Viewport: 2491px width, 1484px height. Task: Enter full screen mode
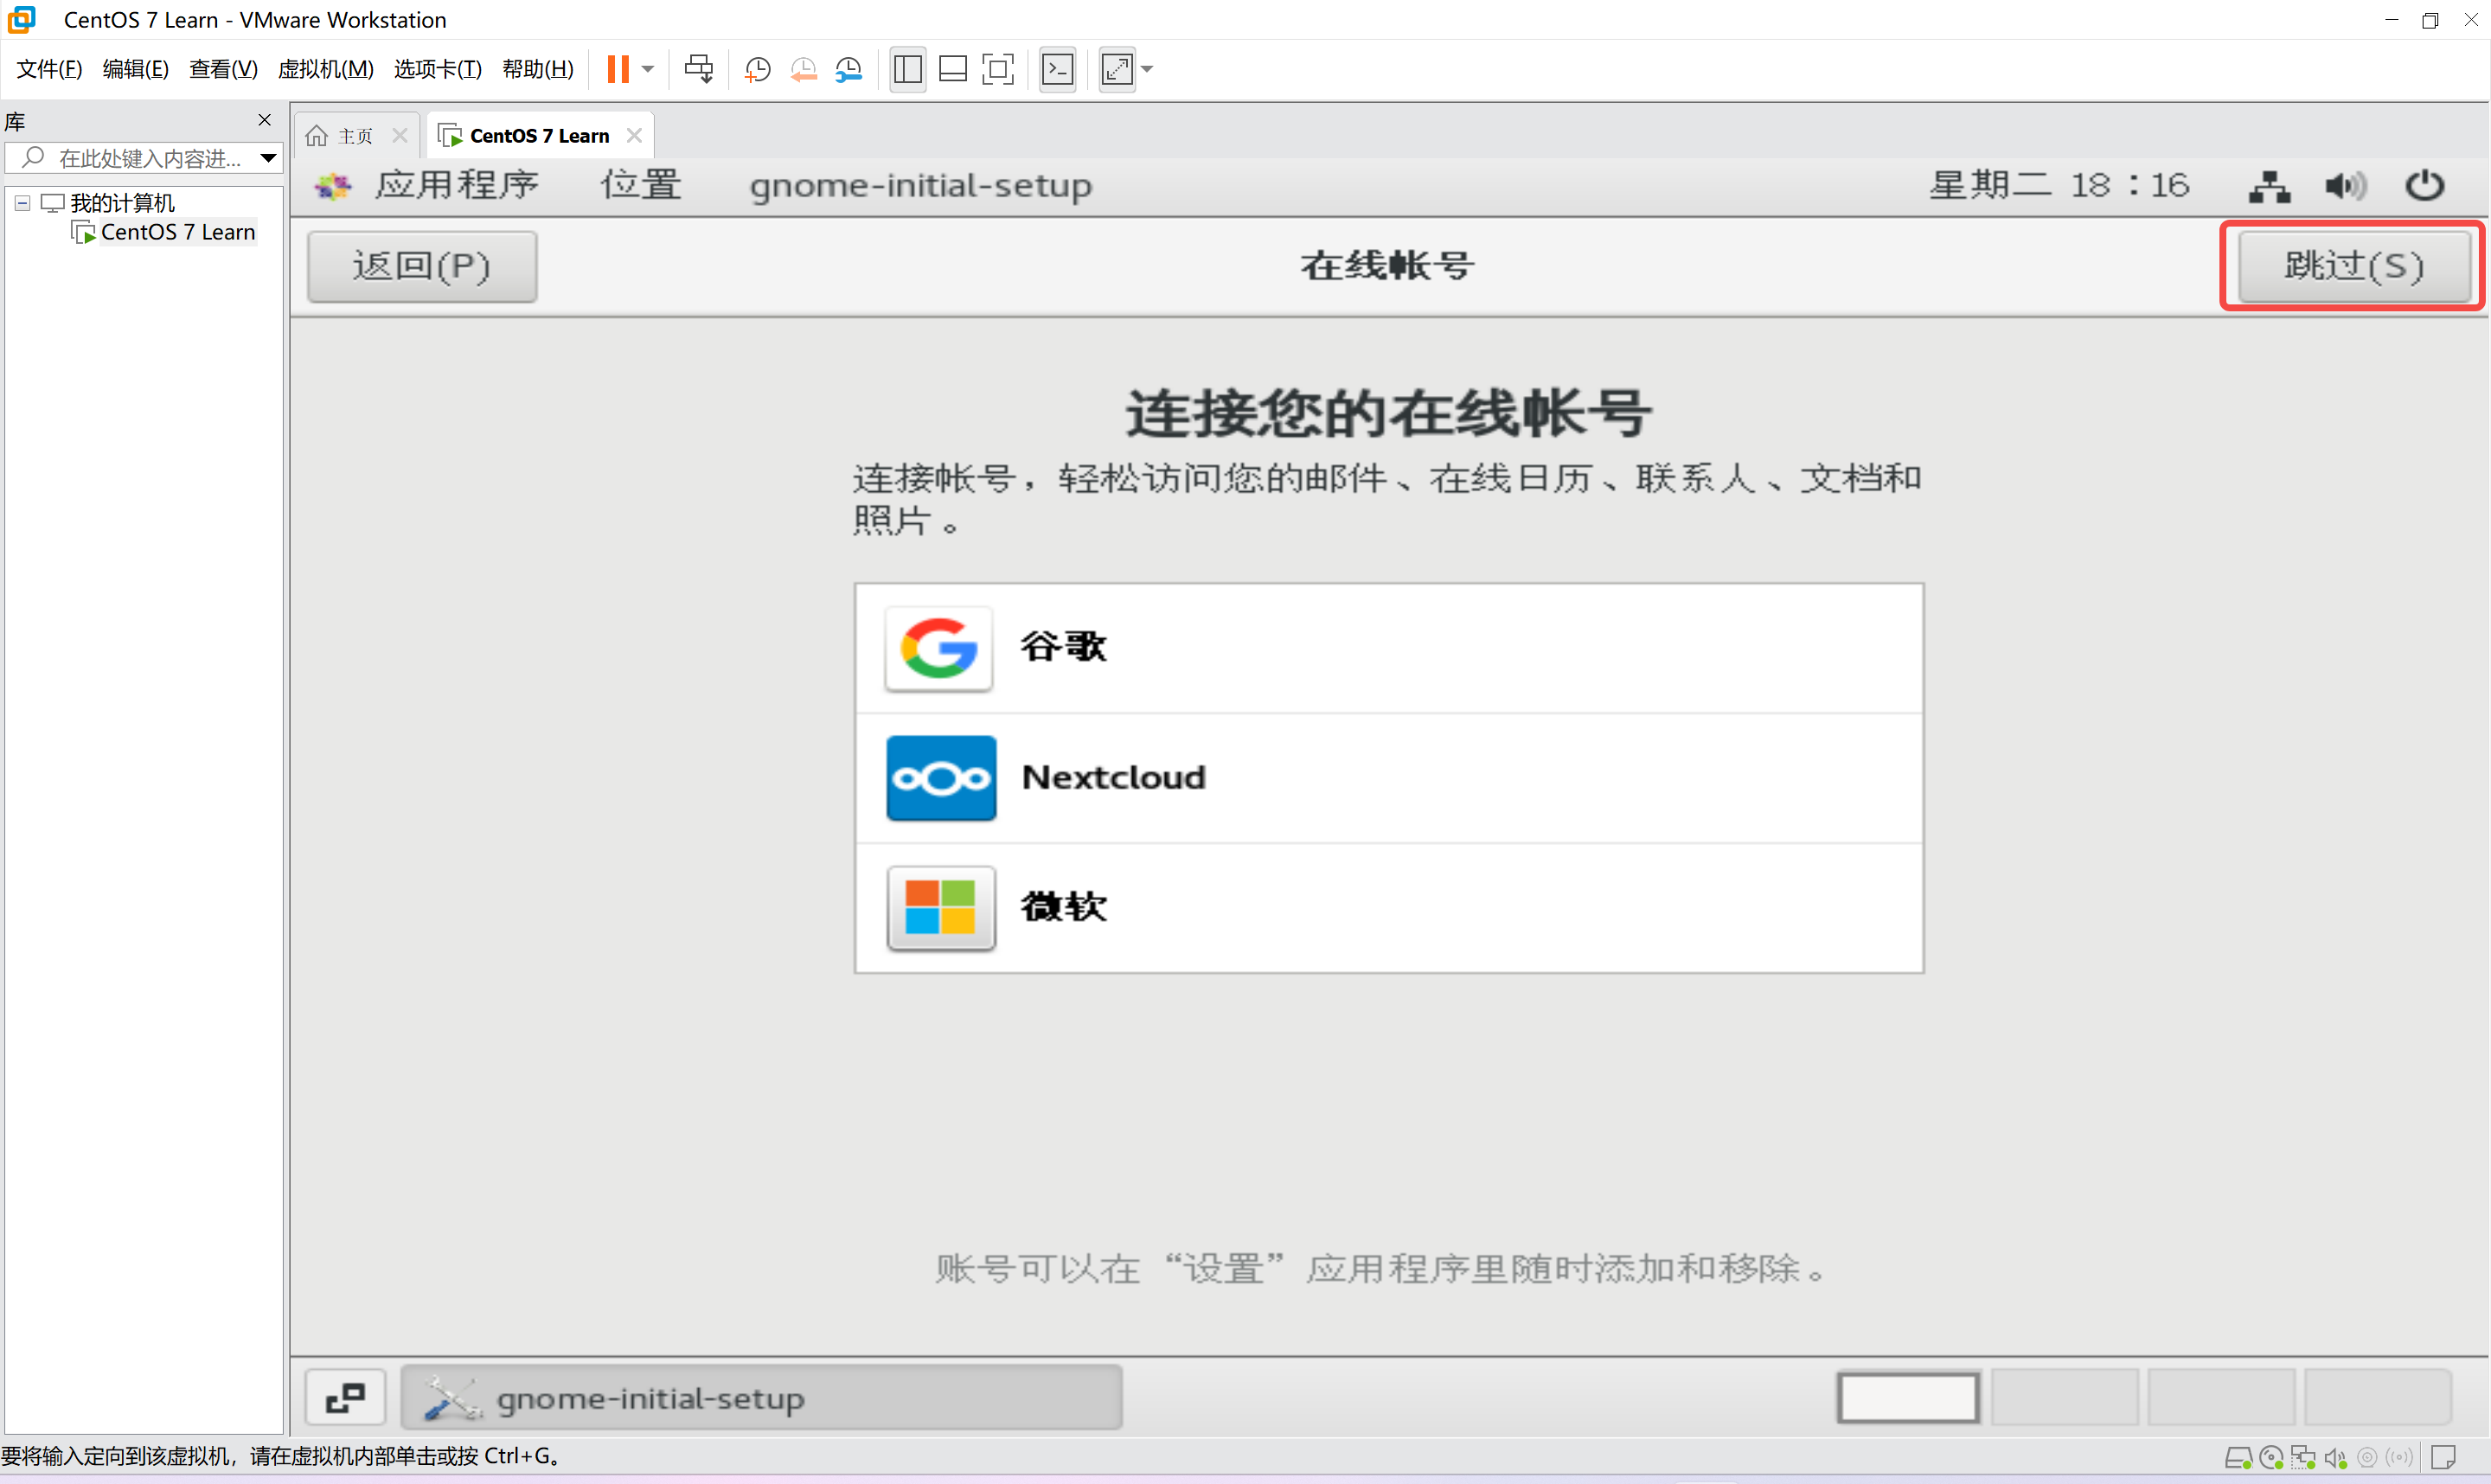tap(998, 69)
